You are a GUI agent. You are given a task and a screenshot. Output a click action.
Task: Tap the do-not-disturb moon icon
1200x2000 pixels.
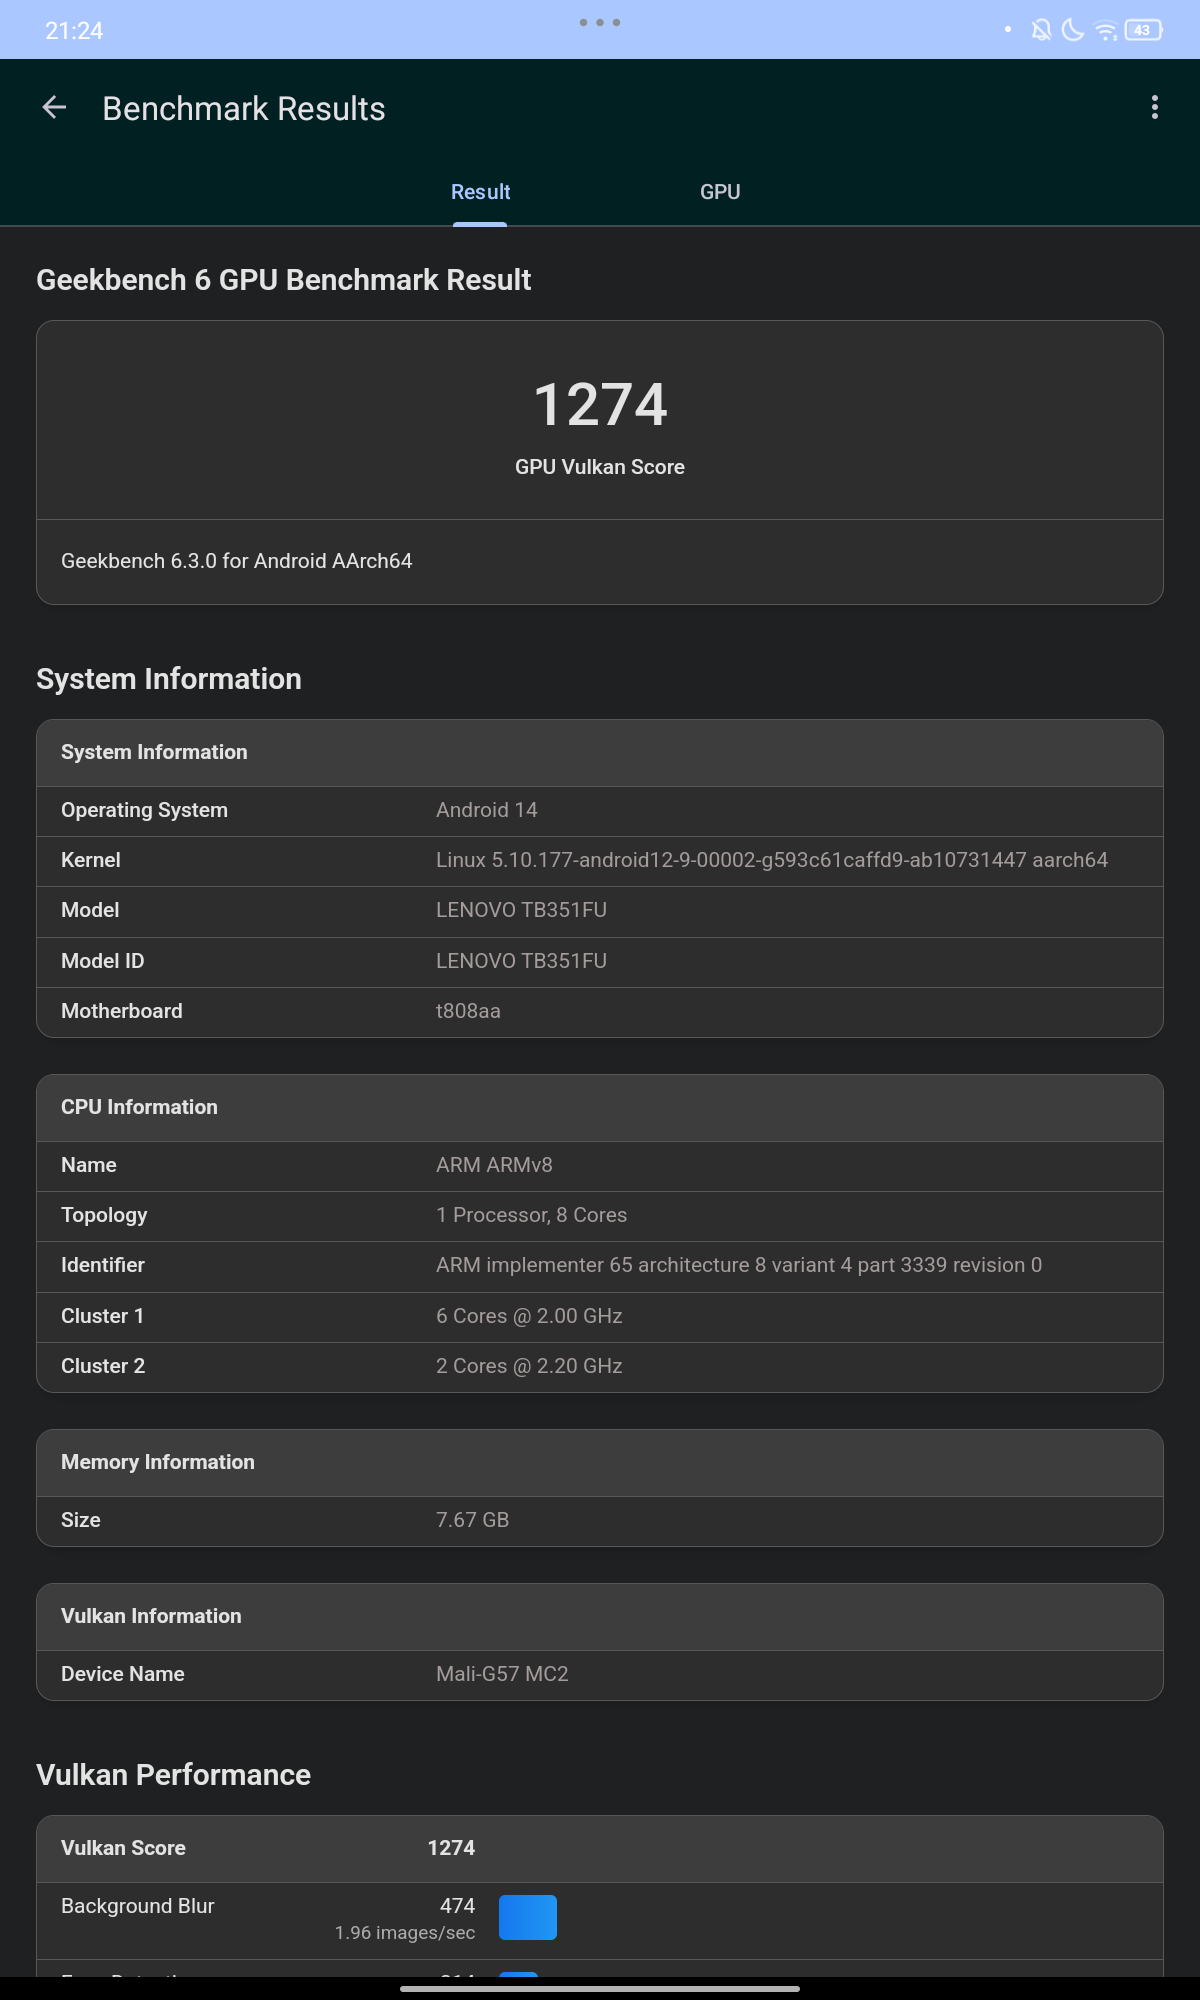tap(1072, 30)
